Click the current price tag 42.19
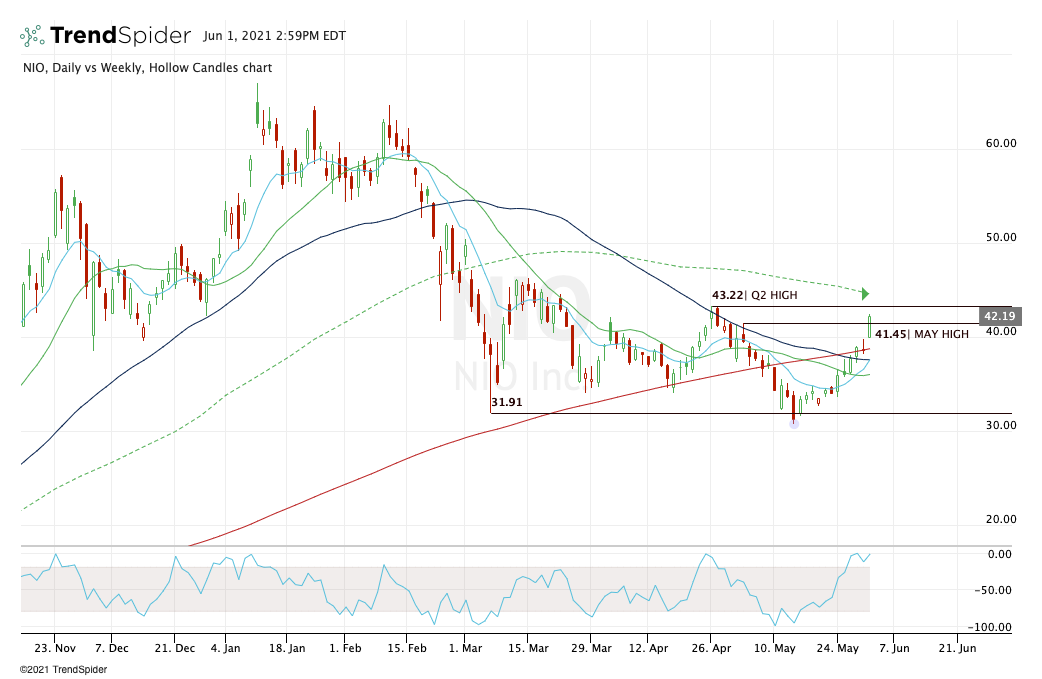The width and height of the screenshot is (1042, 679). (999, 316)
